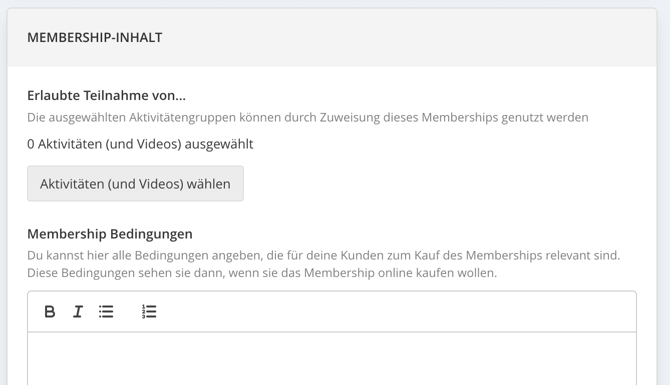Click empty editor toolbar space right of list icons
The height and width of the screenshot is (385, 670).
[x=393, y=312]
